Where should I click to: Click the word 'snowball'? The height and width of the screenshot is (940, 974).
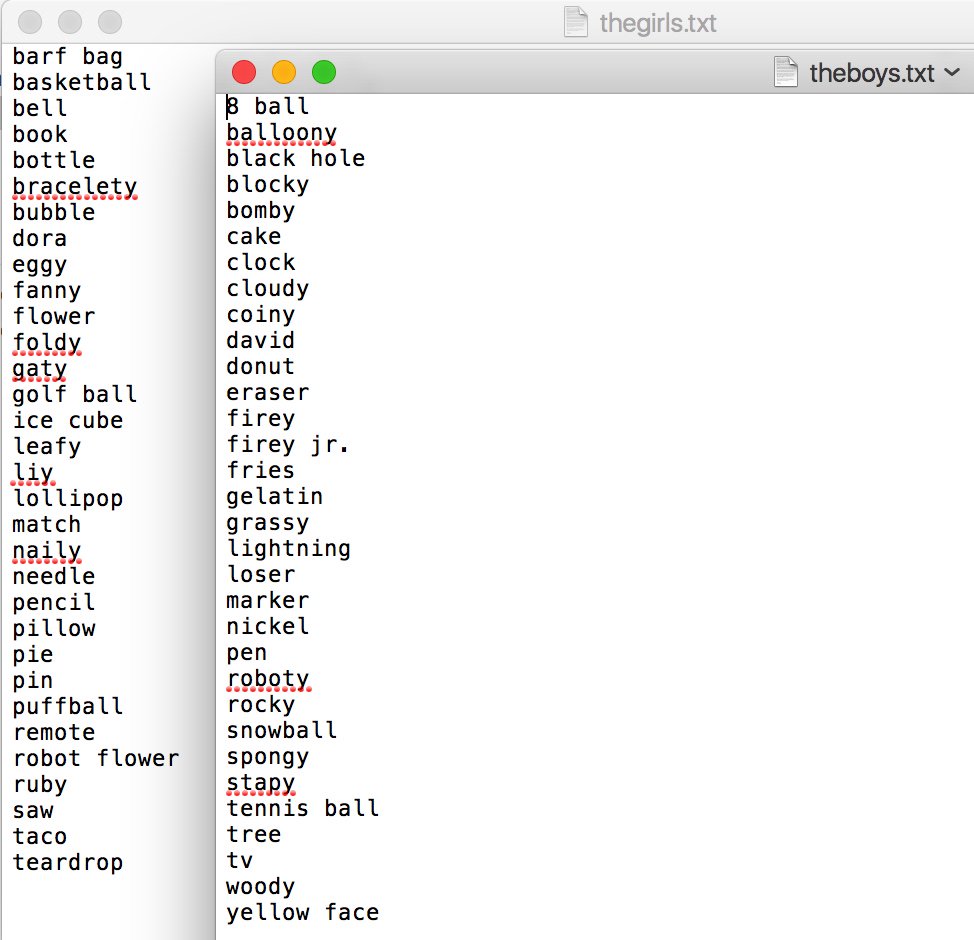[281, 730]
